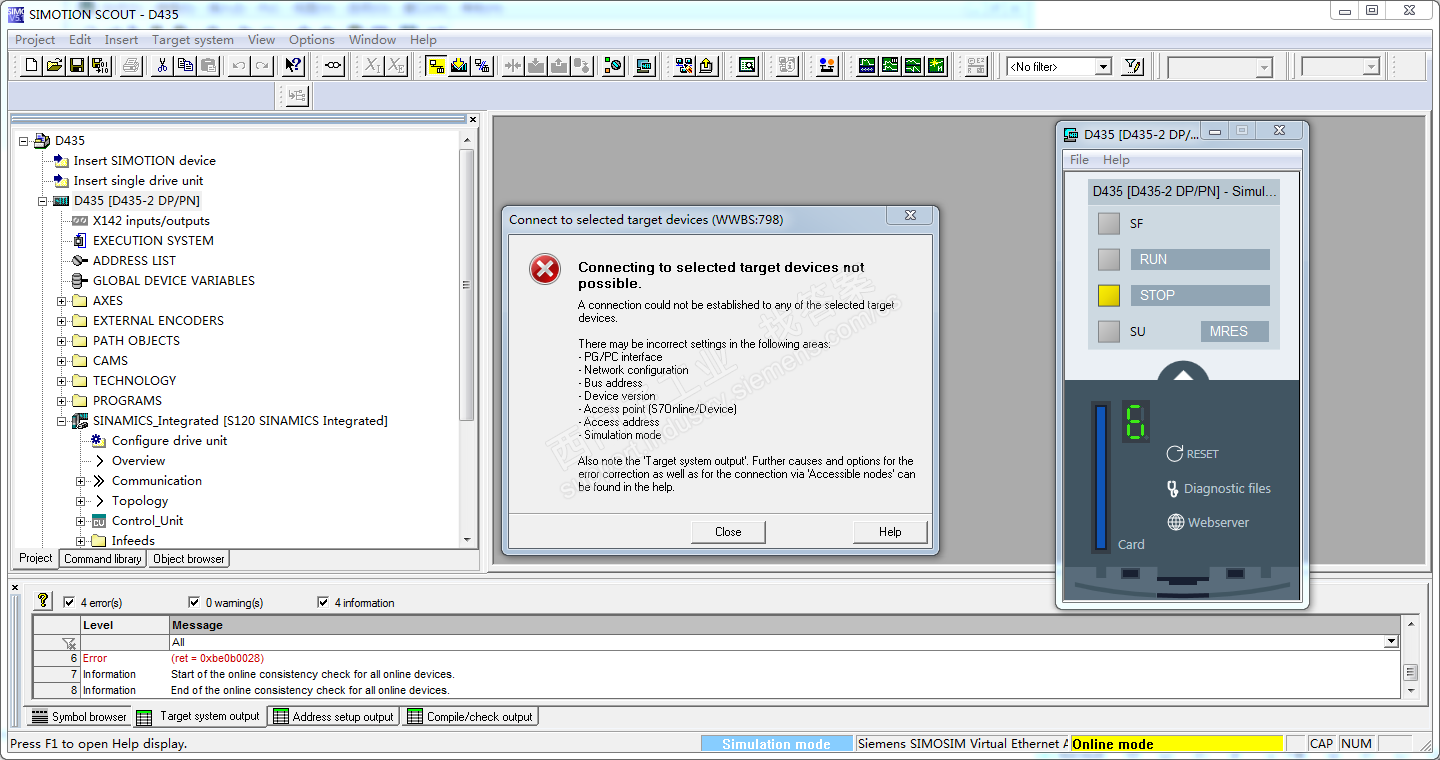1440x760 pixels.
Task: Open the File menu in the D435 simulator window
Action: coord(1079,160)
